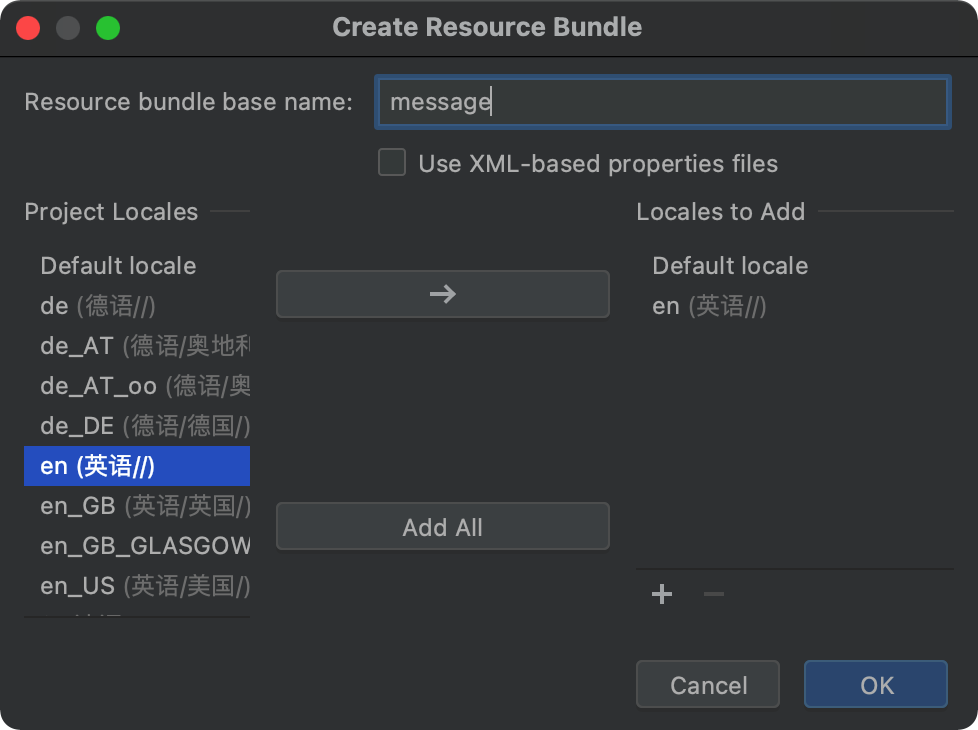
Task: Click the Add All button
Action: tap(443, 527)
